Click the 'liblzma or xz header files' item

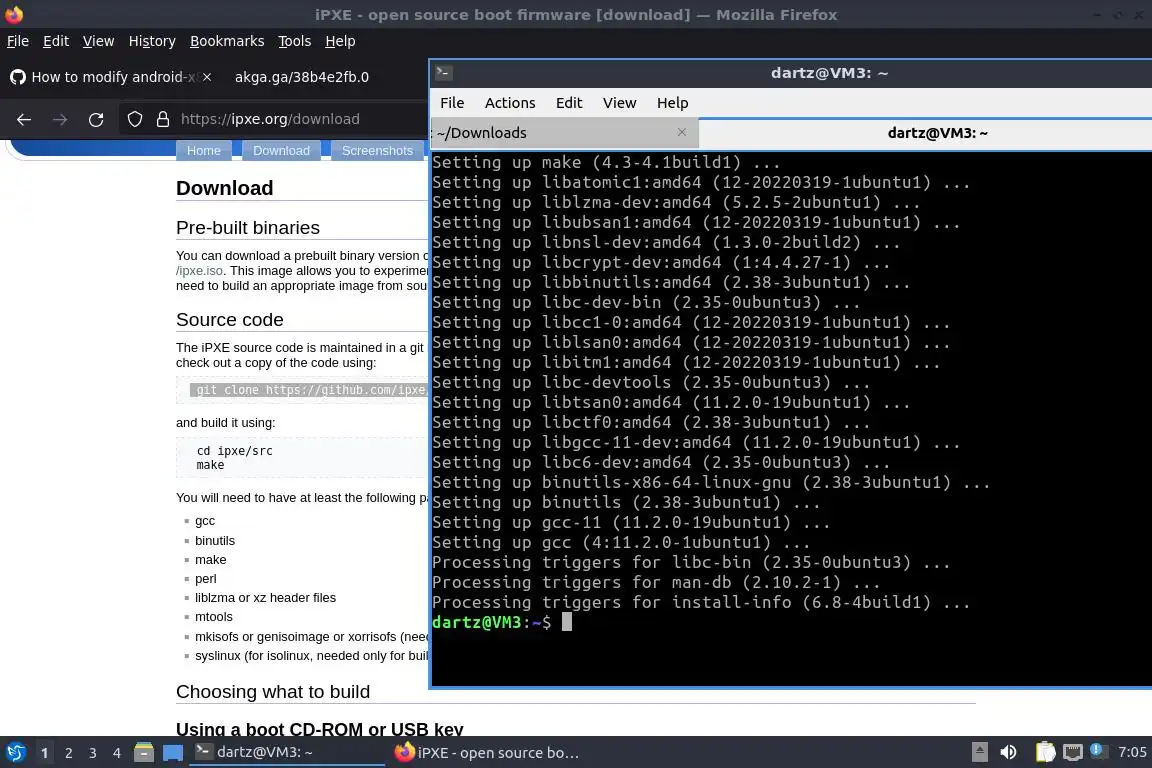[265, 597]
